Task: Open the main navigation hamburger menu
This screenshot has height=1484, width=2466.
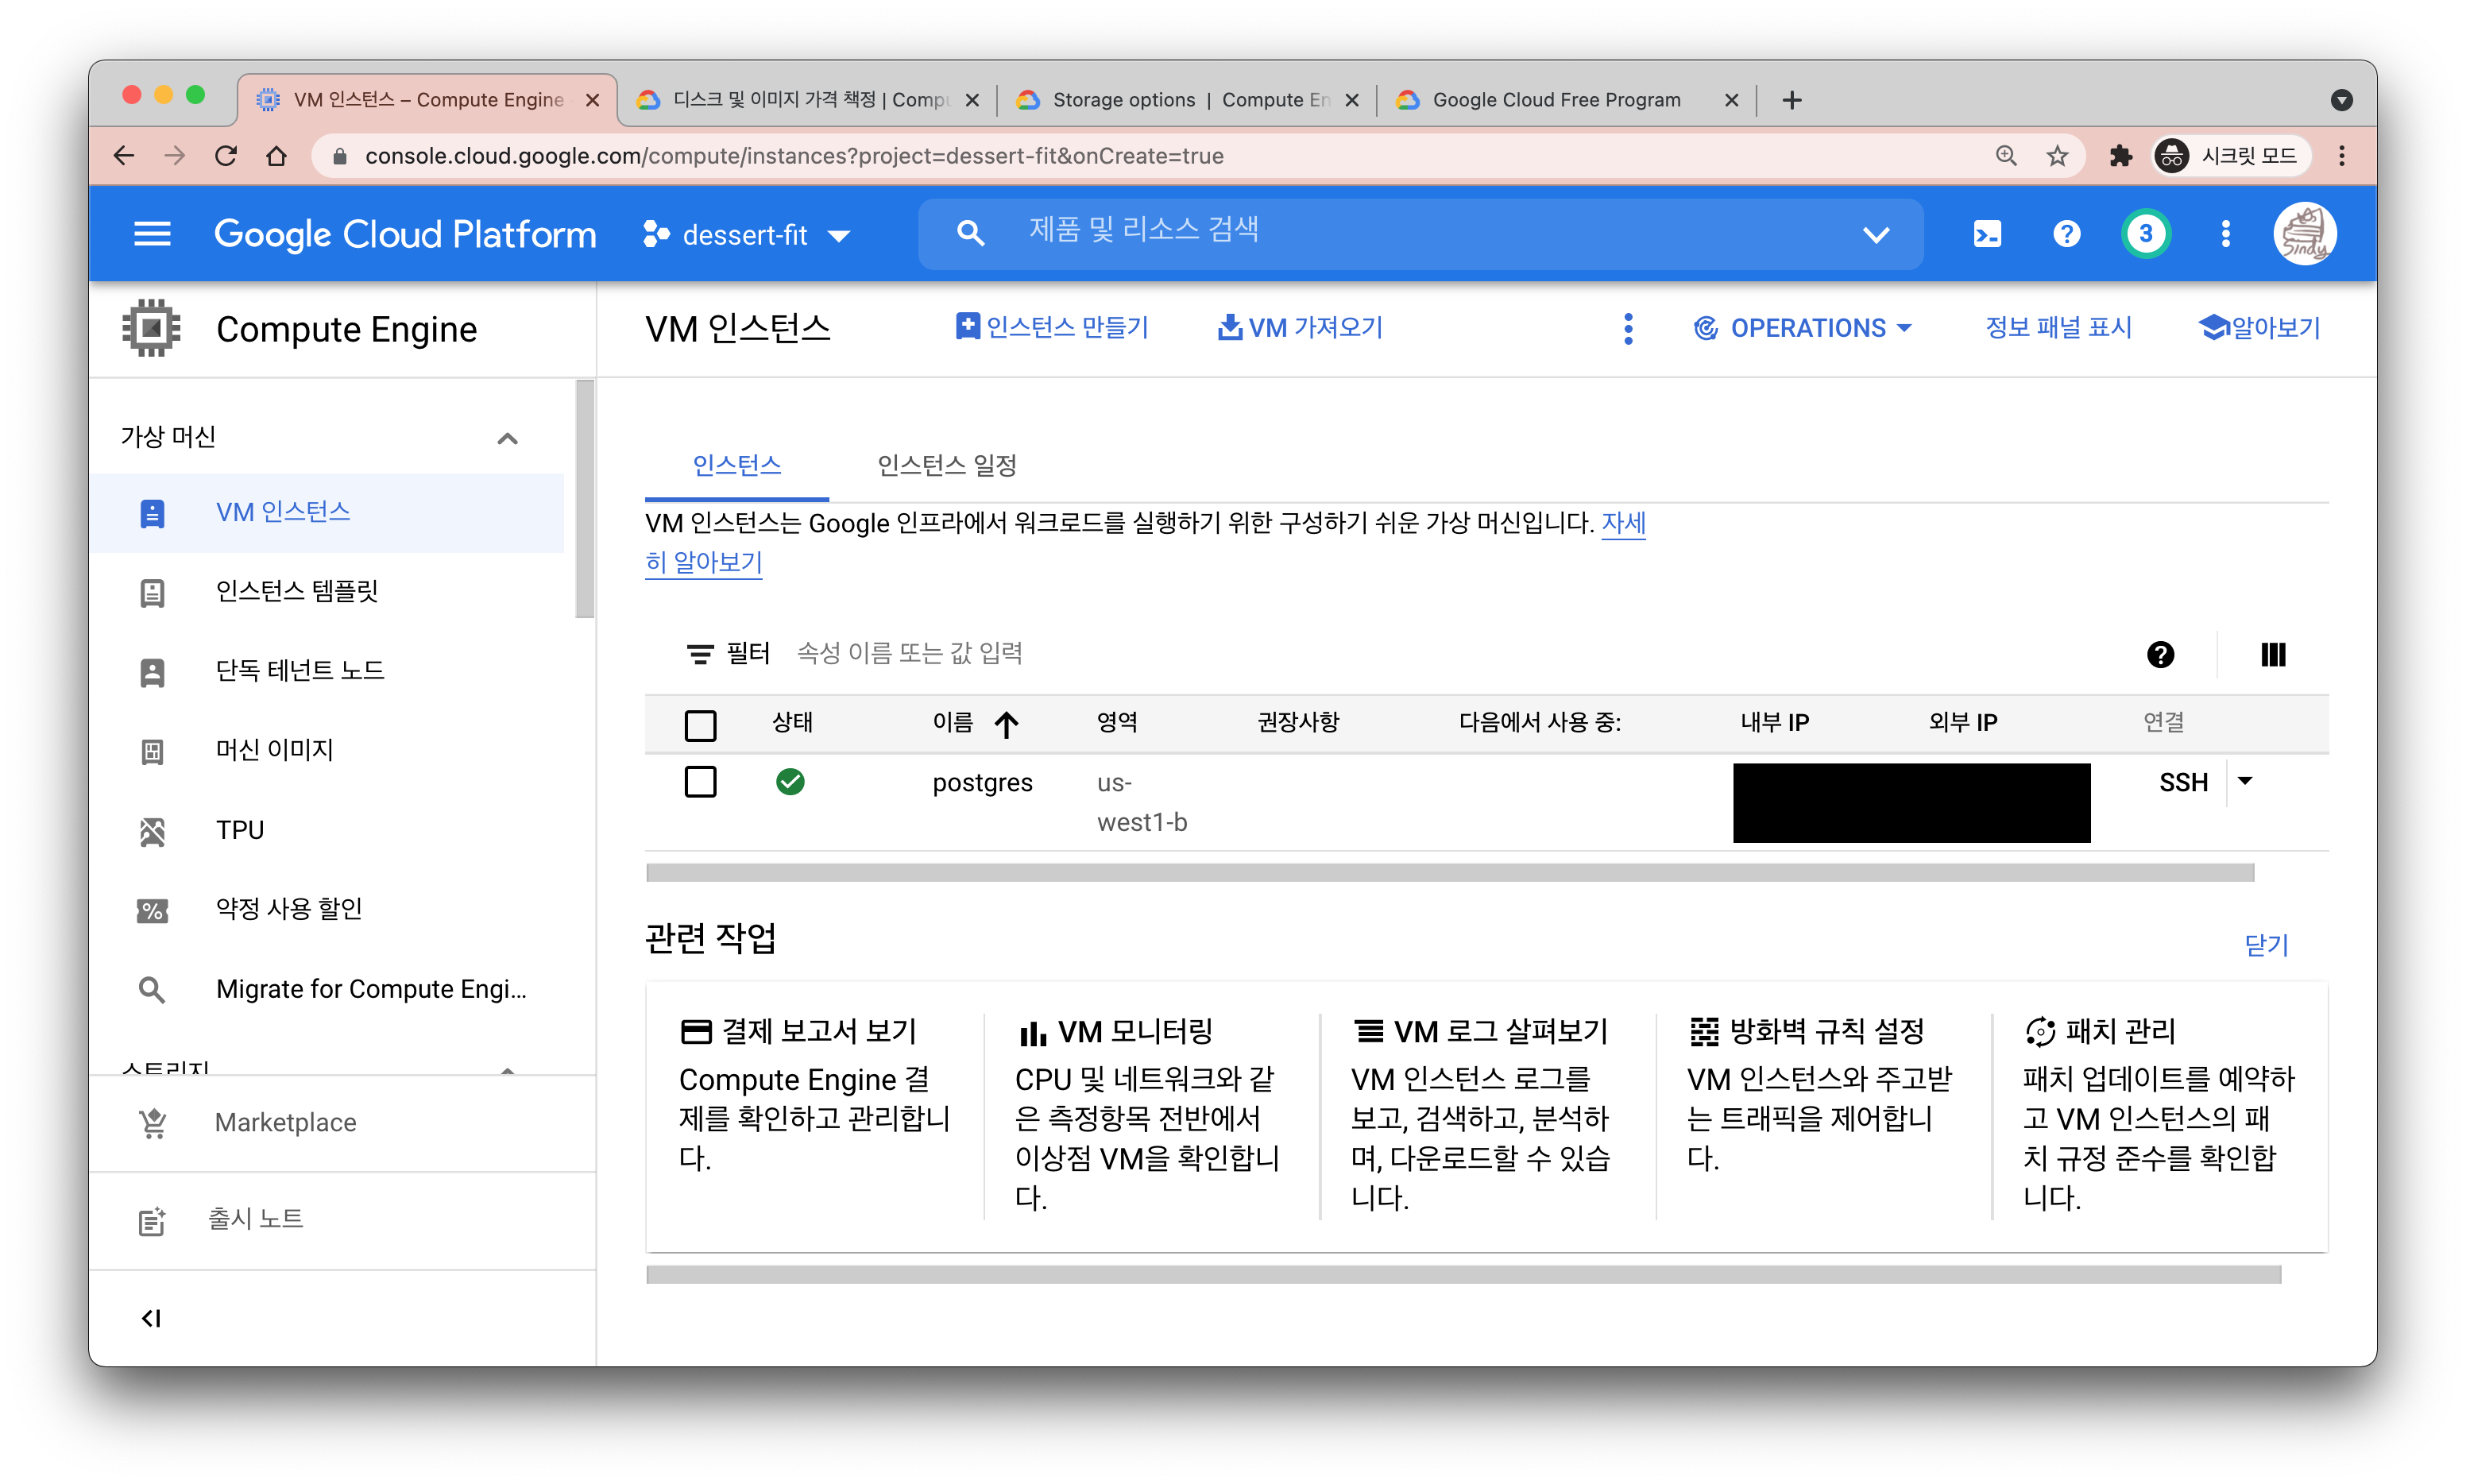Action: click(152, 234)
